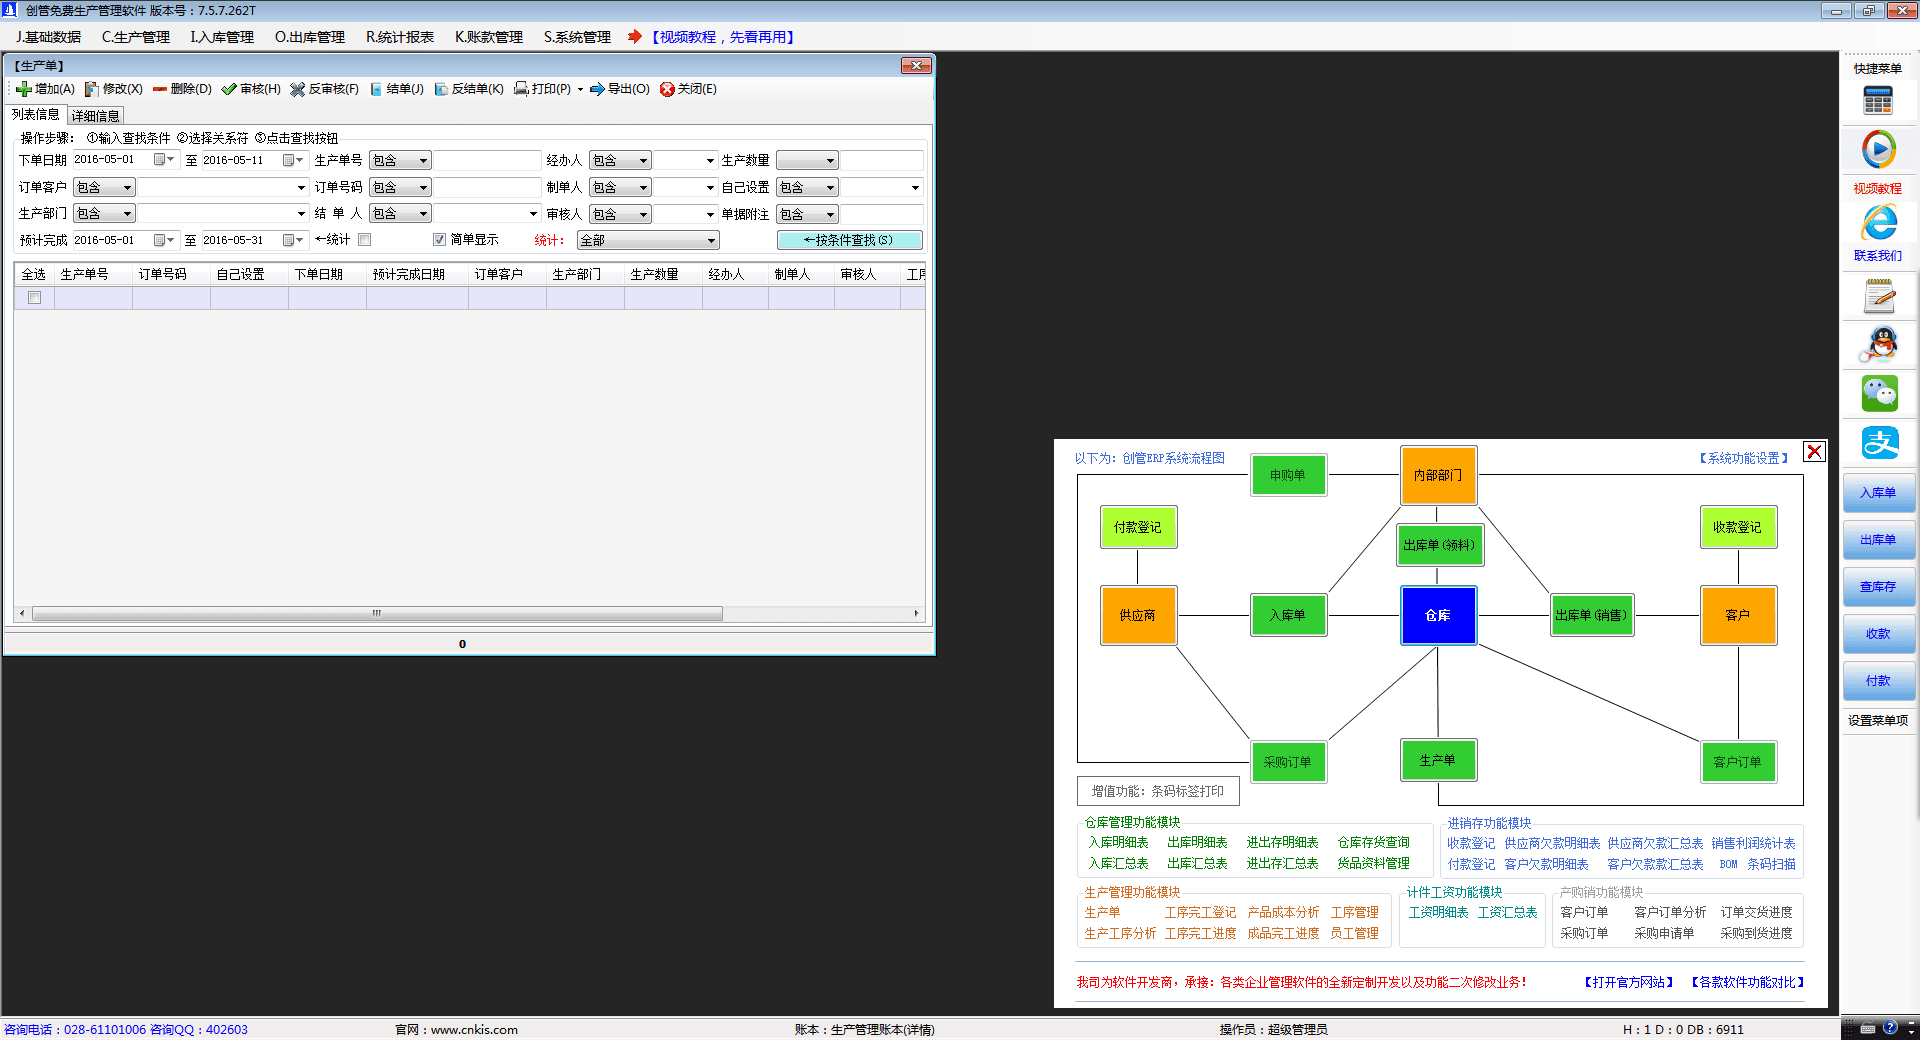Click the 内部部门 orange node in flowchart

pos(1438,475)
